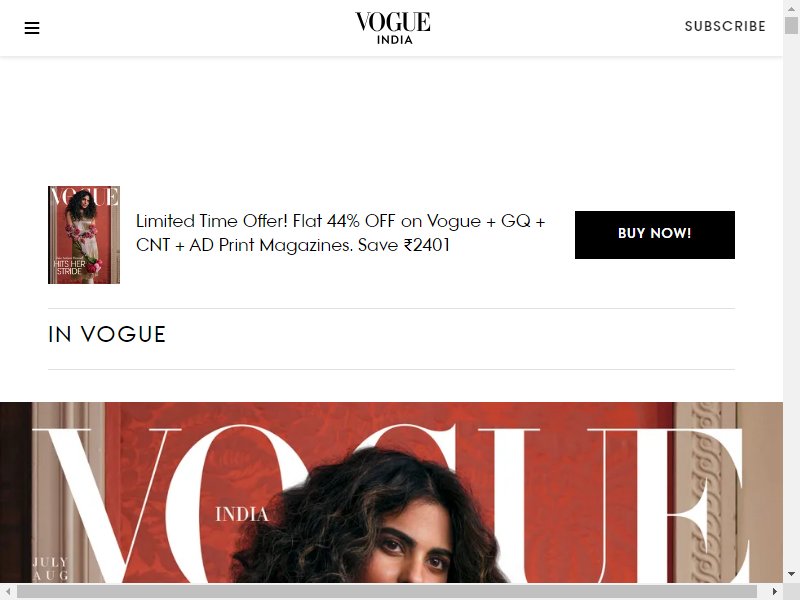Click the JULY AUG text on cover
800x600 pixels.
click(x=50, y=568)
